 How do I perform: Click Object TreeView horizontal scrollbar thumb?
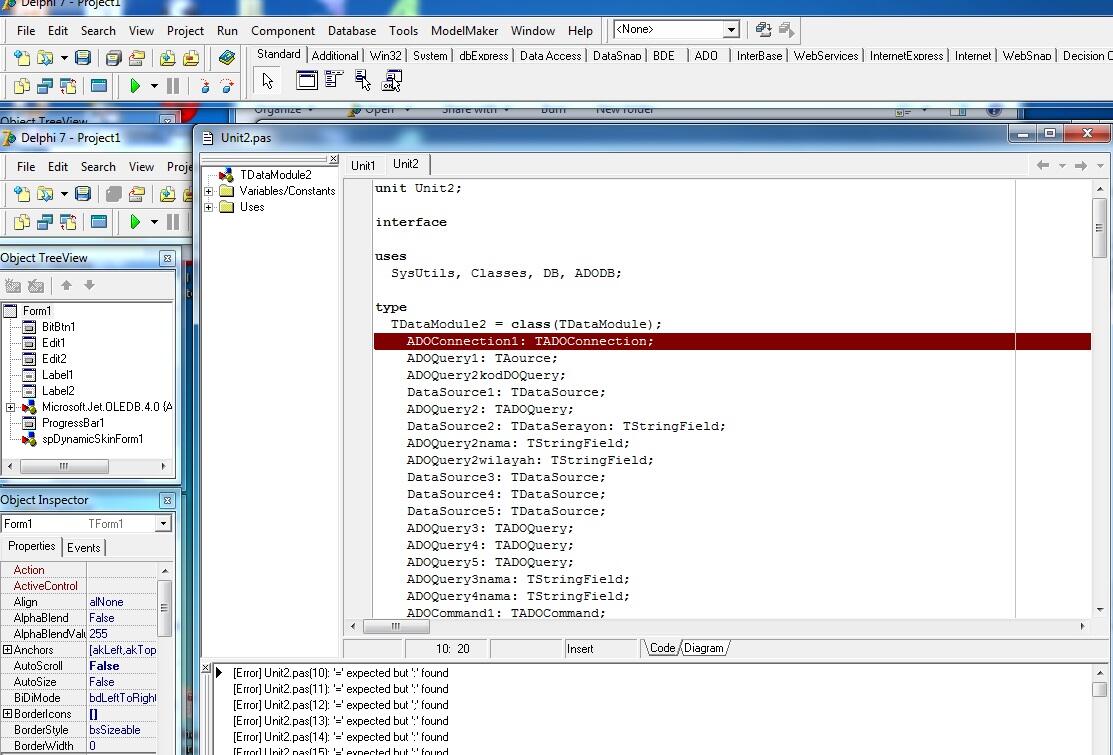[64, 466]
